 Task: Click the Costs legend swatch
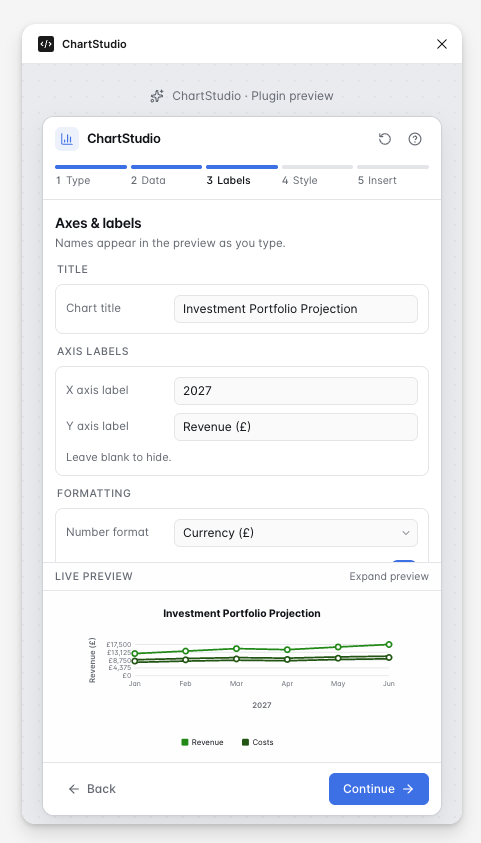246,742
